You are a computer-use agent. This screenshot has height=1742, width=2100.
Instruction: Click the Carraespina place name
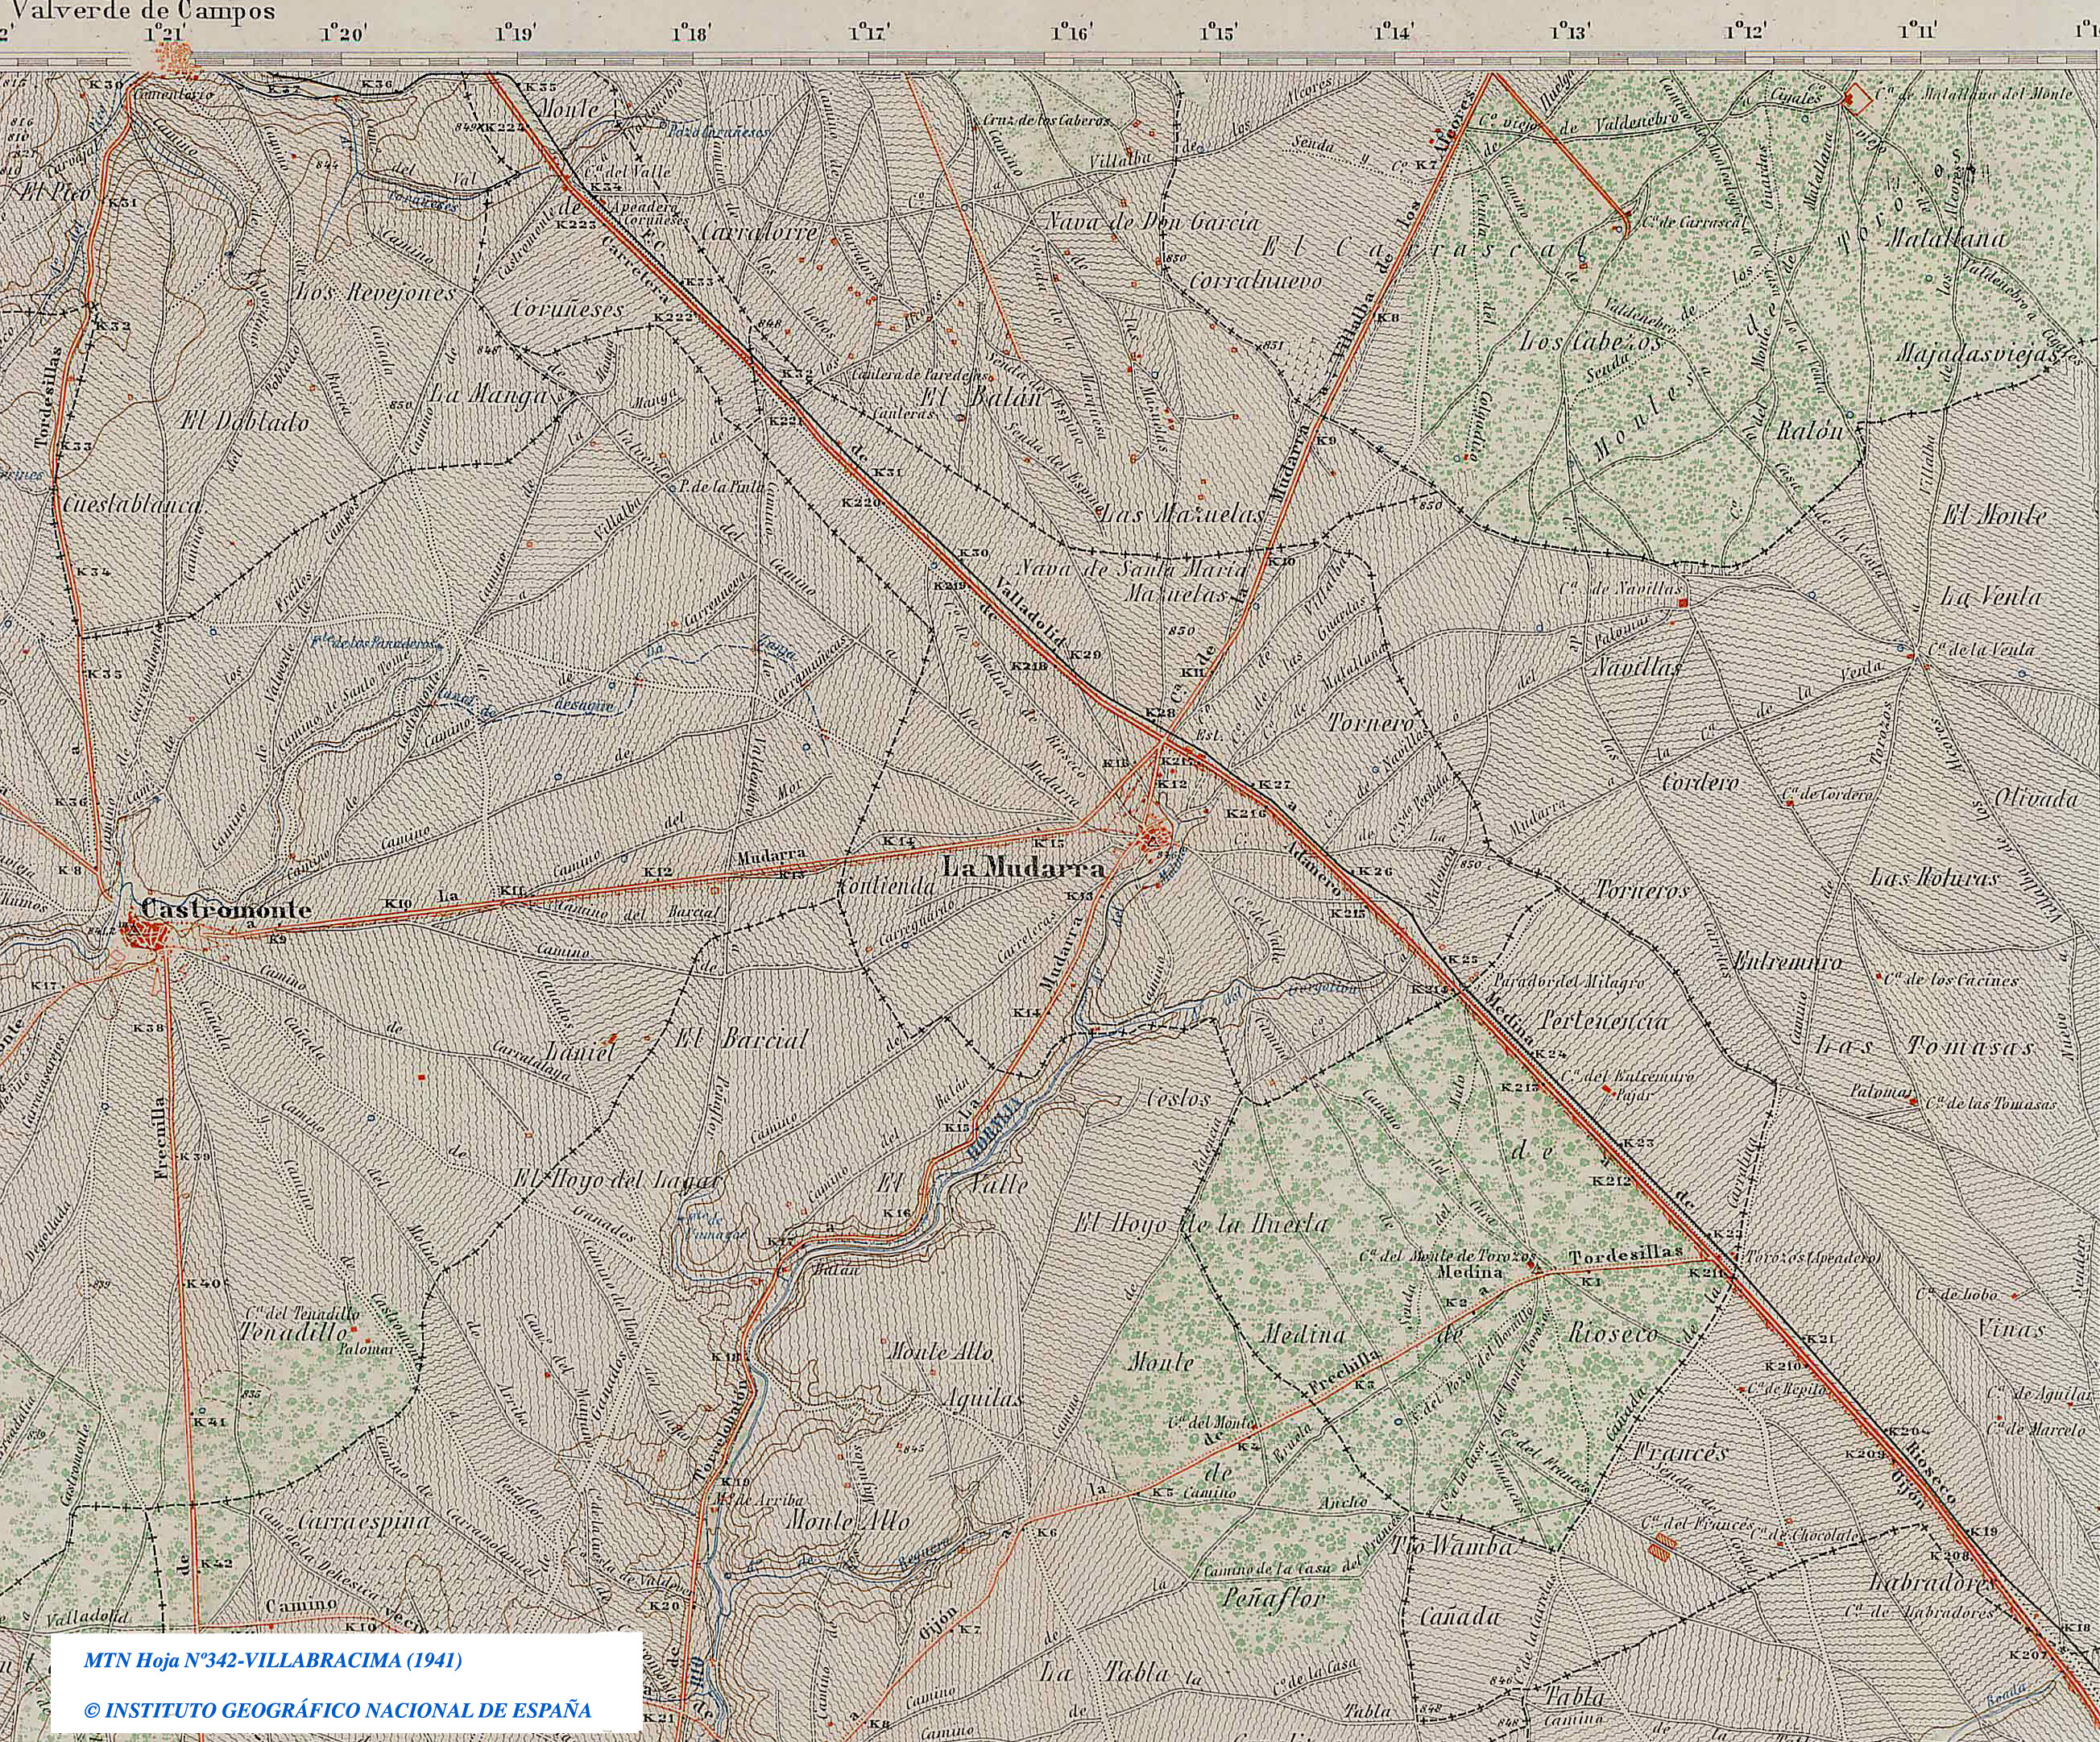[363, 1520]
